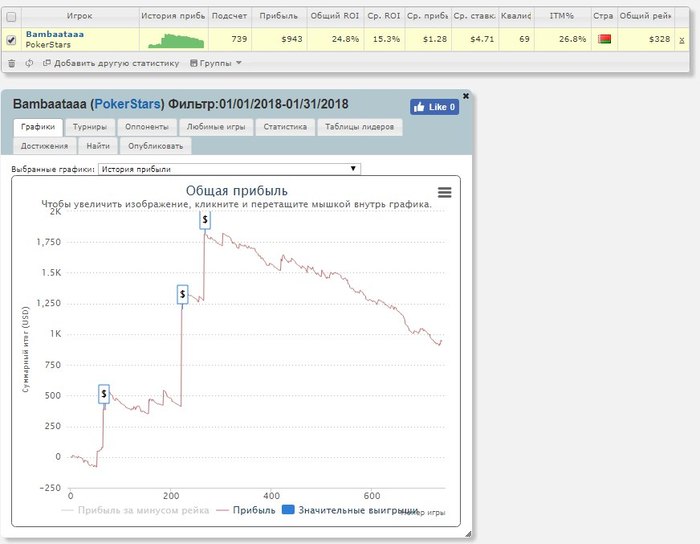The height and width of the screenshot is (544, 700).
Task: Sort by Игрок column header
Action: (79, 16)
